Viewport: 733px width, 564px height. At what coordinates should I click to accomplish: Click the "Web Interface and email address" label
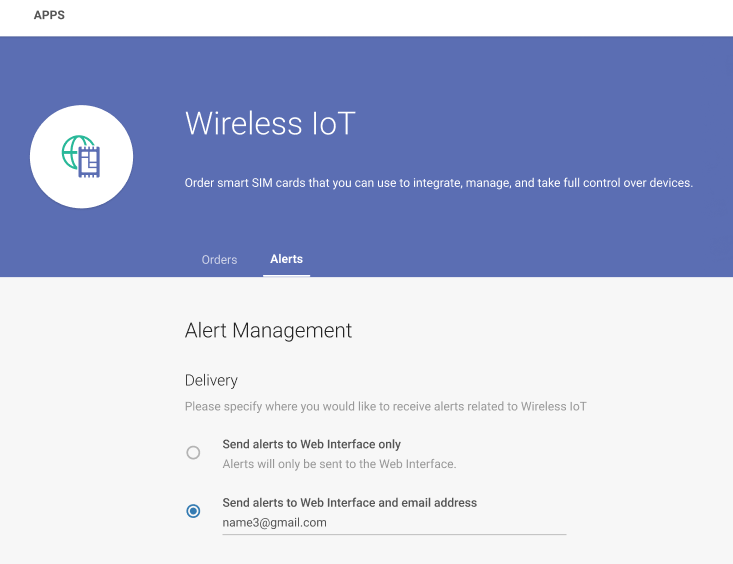pyautogui.click(x=349, y=503)
